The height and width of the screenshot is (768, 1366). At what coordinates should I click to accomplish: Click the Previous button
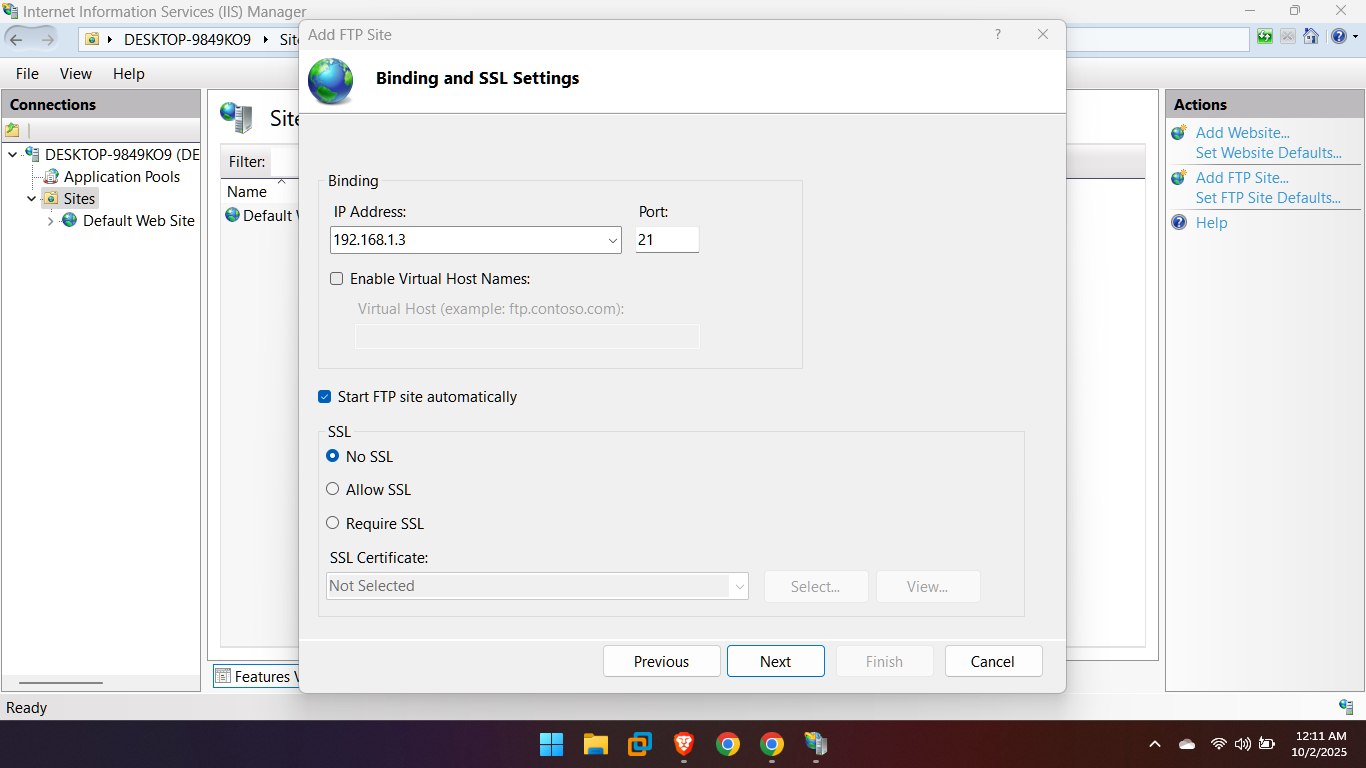(x=661, y=661)
